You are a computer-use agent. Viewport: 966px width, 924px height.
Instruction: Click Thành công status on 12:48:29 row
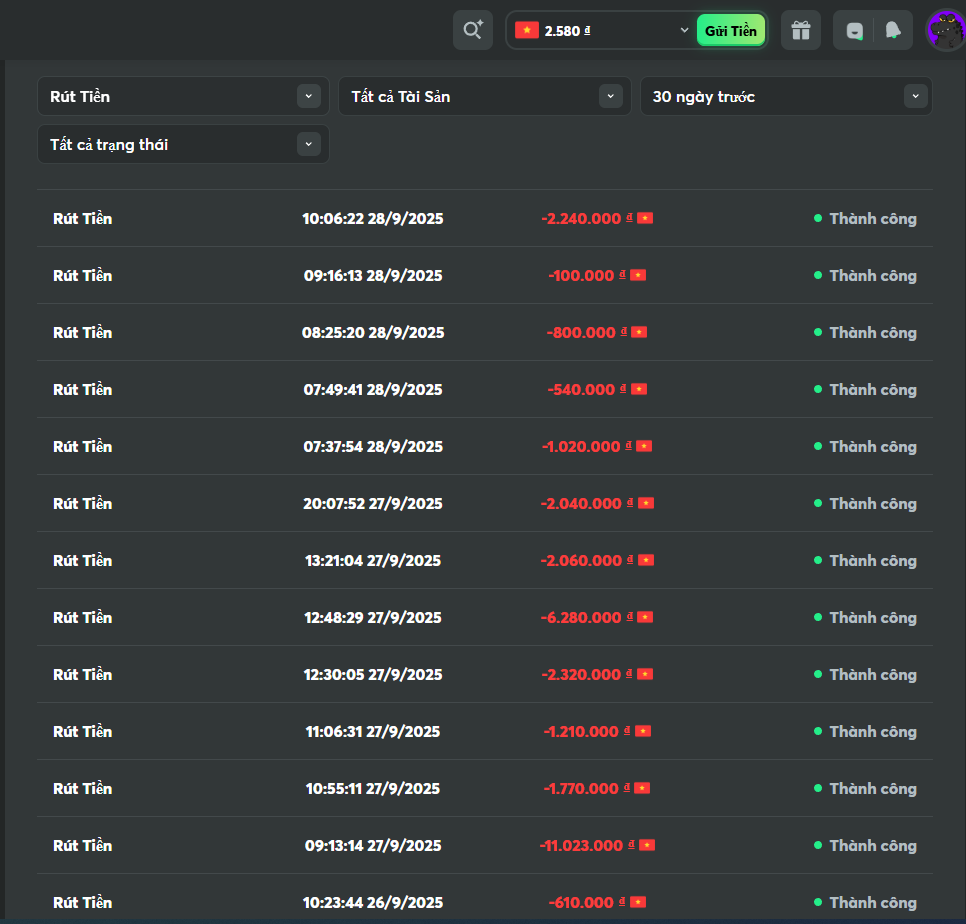pos(872,617)
